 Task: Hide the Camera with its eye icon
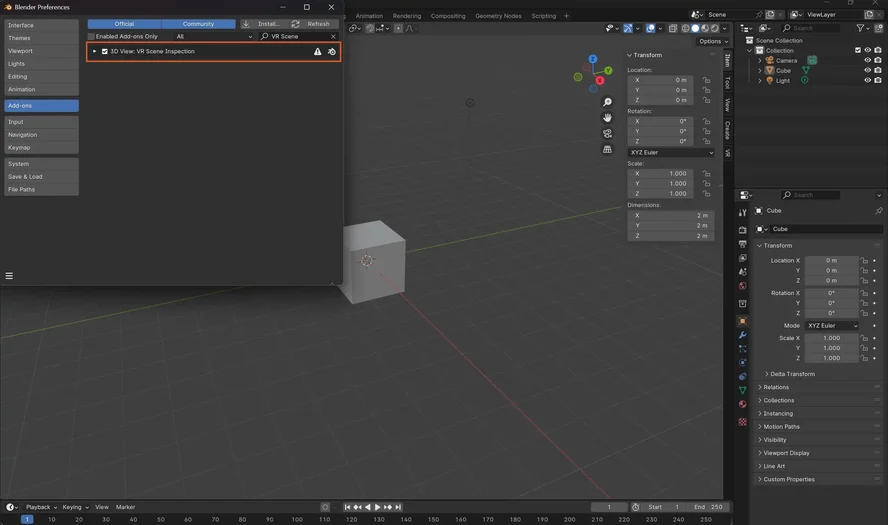[867, 60]
